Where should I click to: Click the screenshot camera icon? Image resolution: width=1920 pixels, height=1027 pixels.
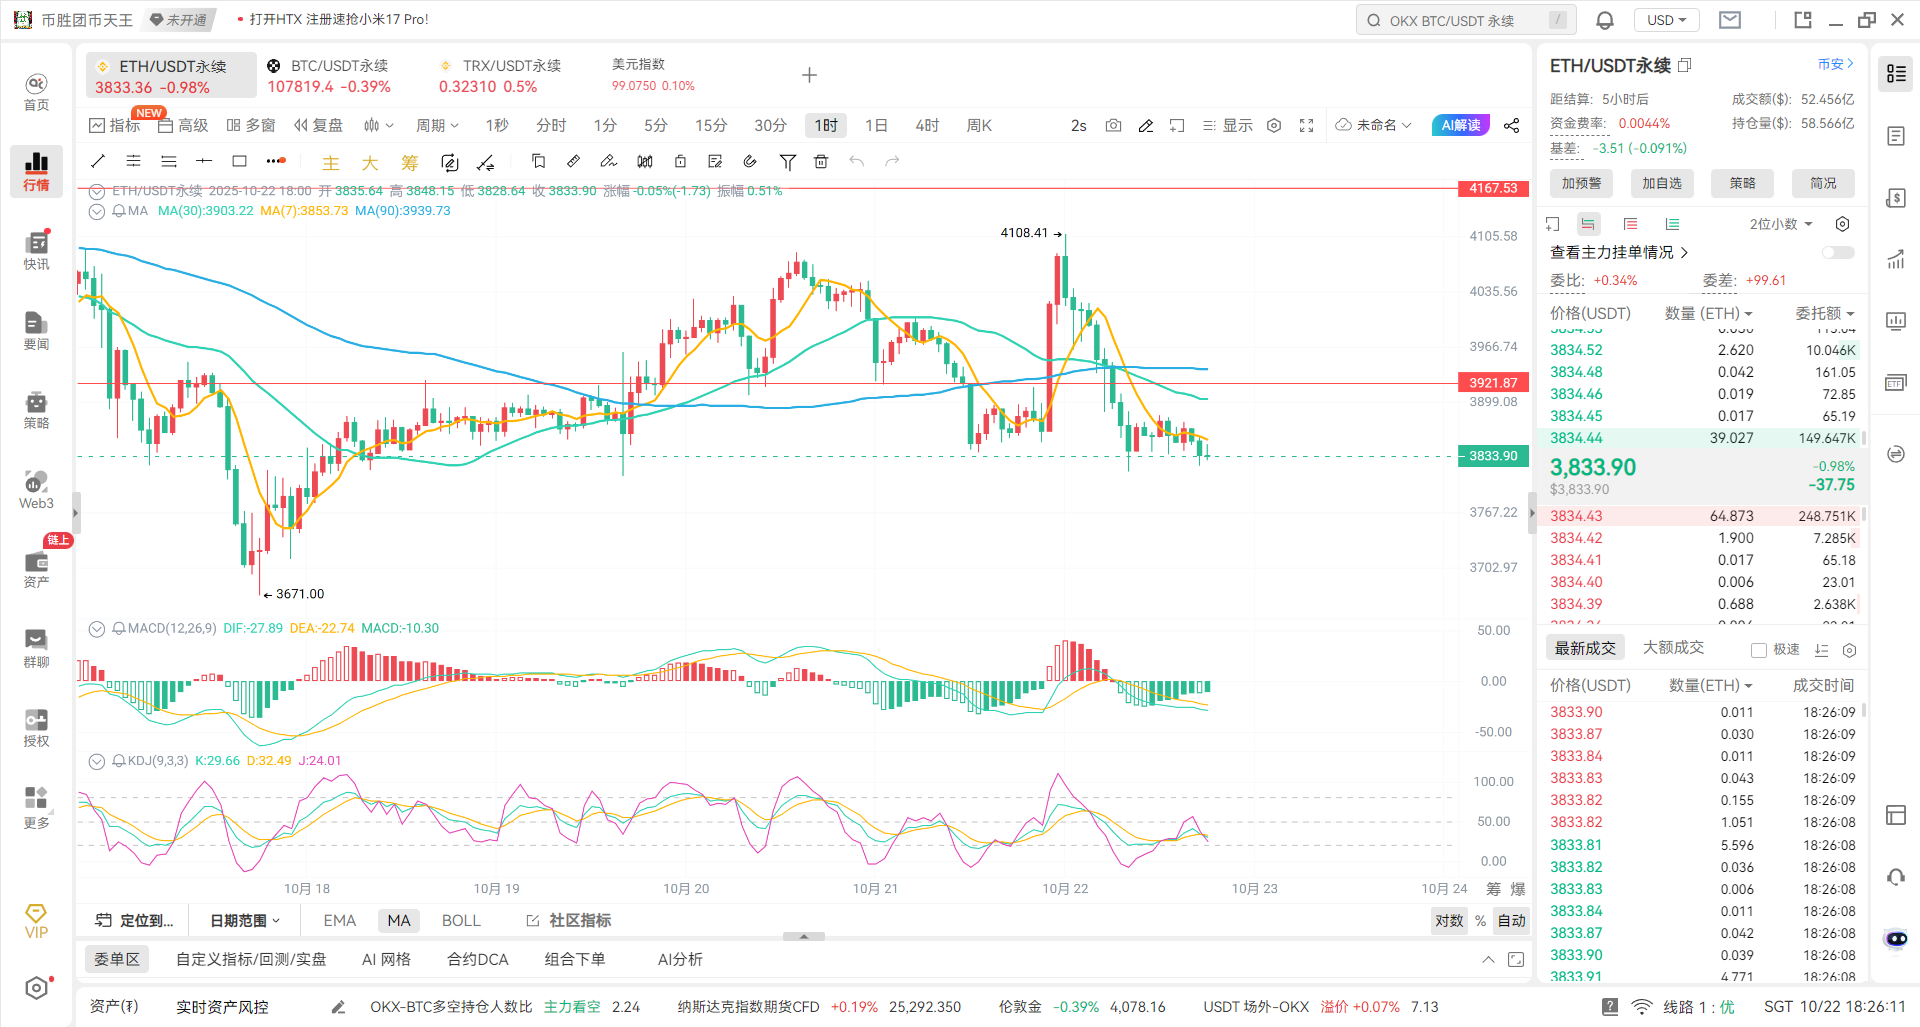pos(1113,125)
